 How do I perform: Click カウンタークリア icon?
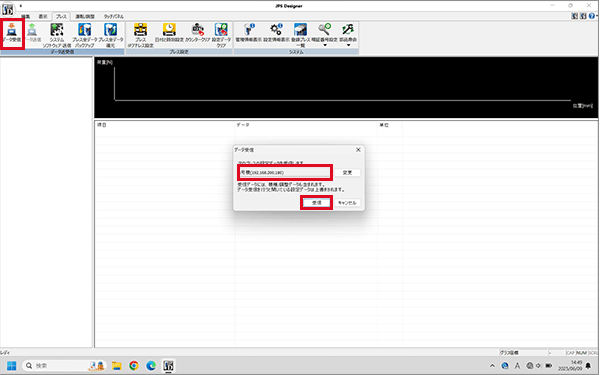point(197,33)
